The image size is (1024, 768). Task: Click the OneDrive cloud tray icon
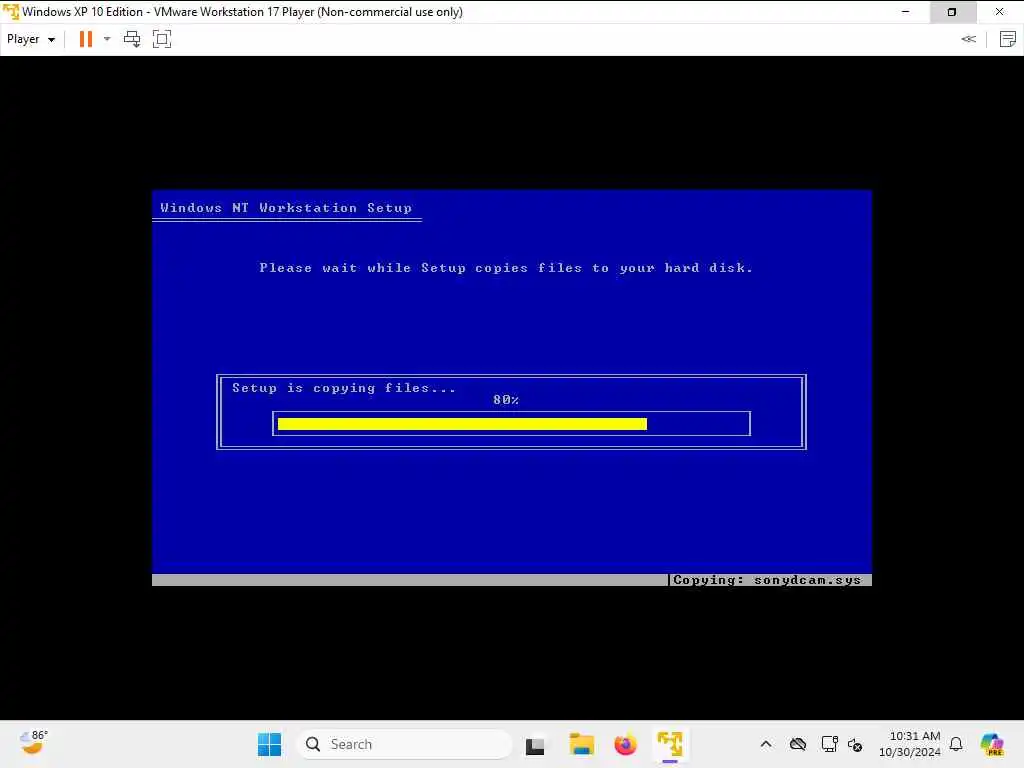pyautogui.click(x=797, y=744)
